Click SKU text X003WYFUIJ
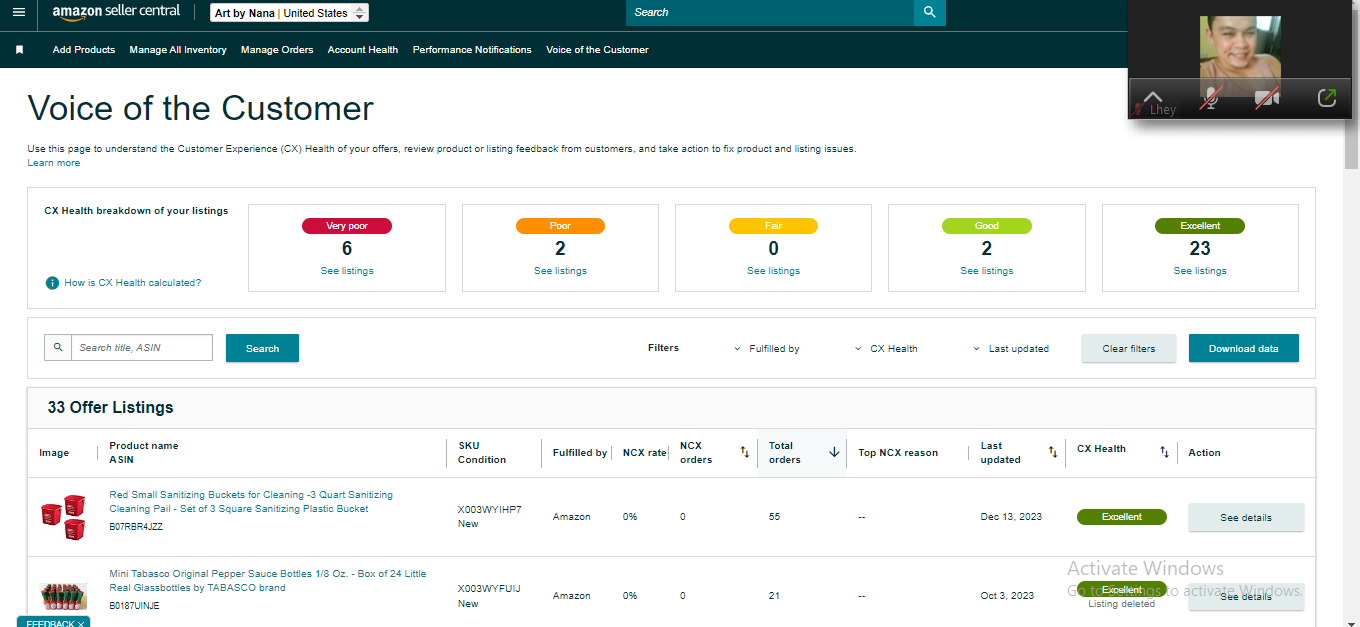Image resolution: width=1360 pixels, height=627 pixels. (x=489, y=589)
